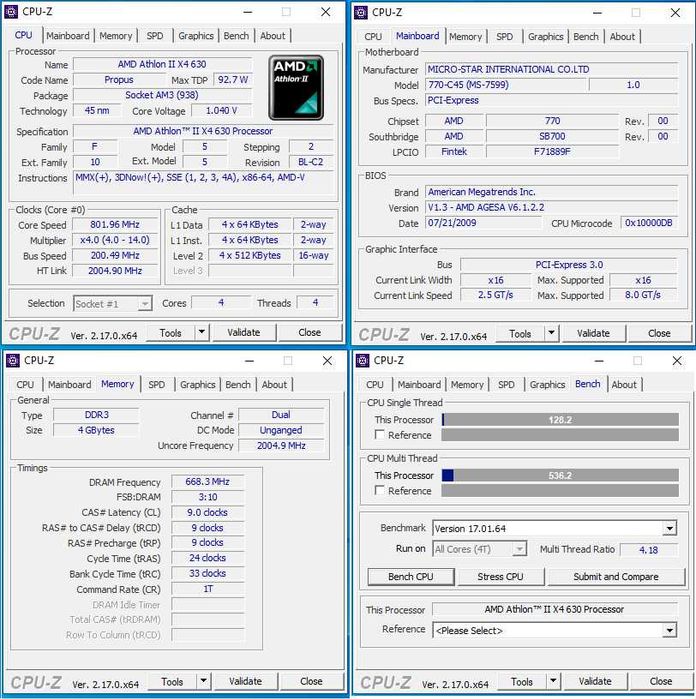Open the Tools dropdown arrow in the Mainboard window
The width and height of the screenshot is (696, 699).
(552, 333)
